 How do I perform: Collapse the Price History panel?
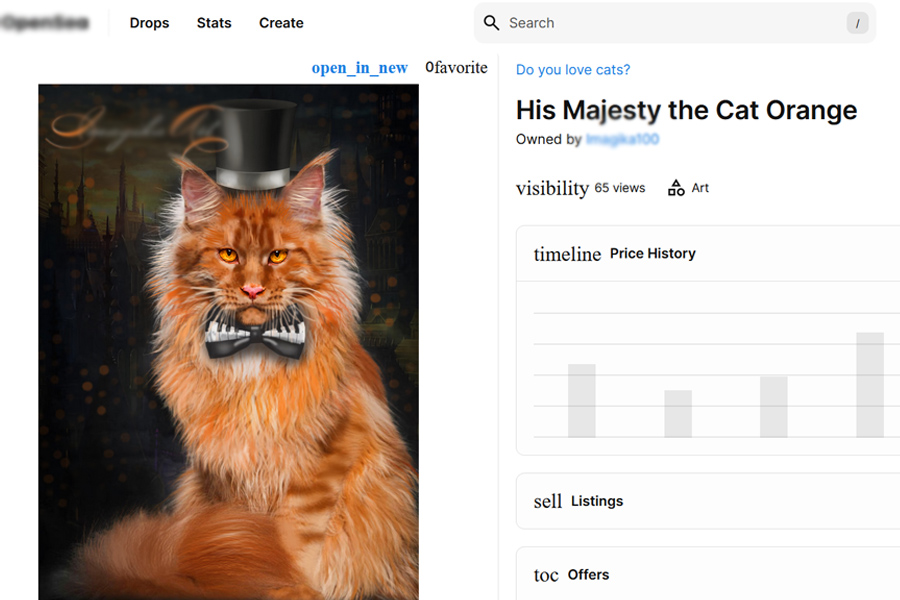pos(653,254)
